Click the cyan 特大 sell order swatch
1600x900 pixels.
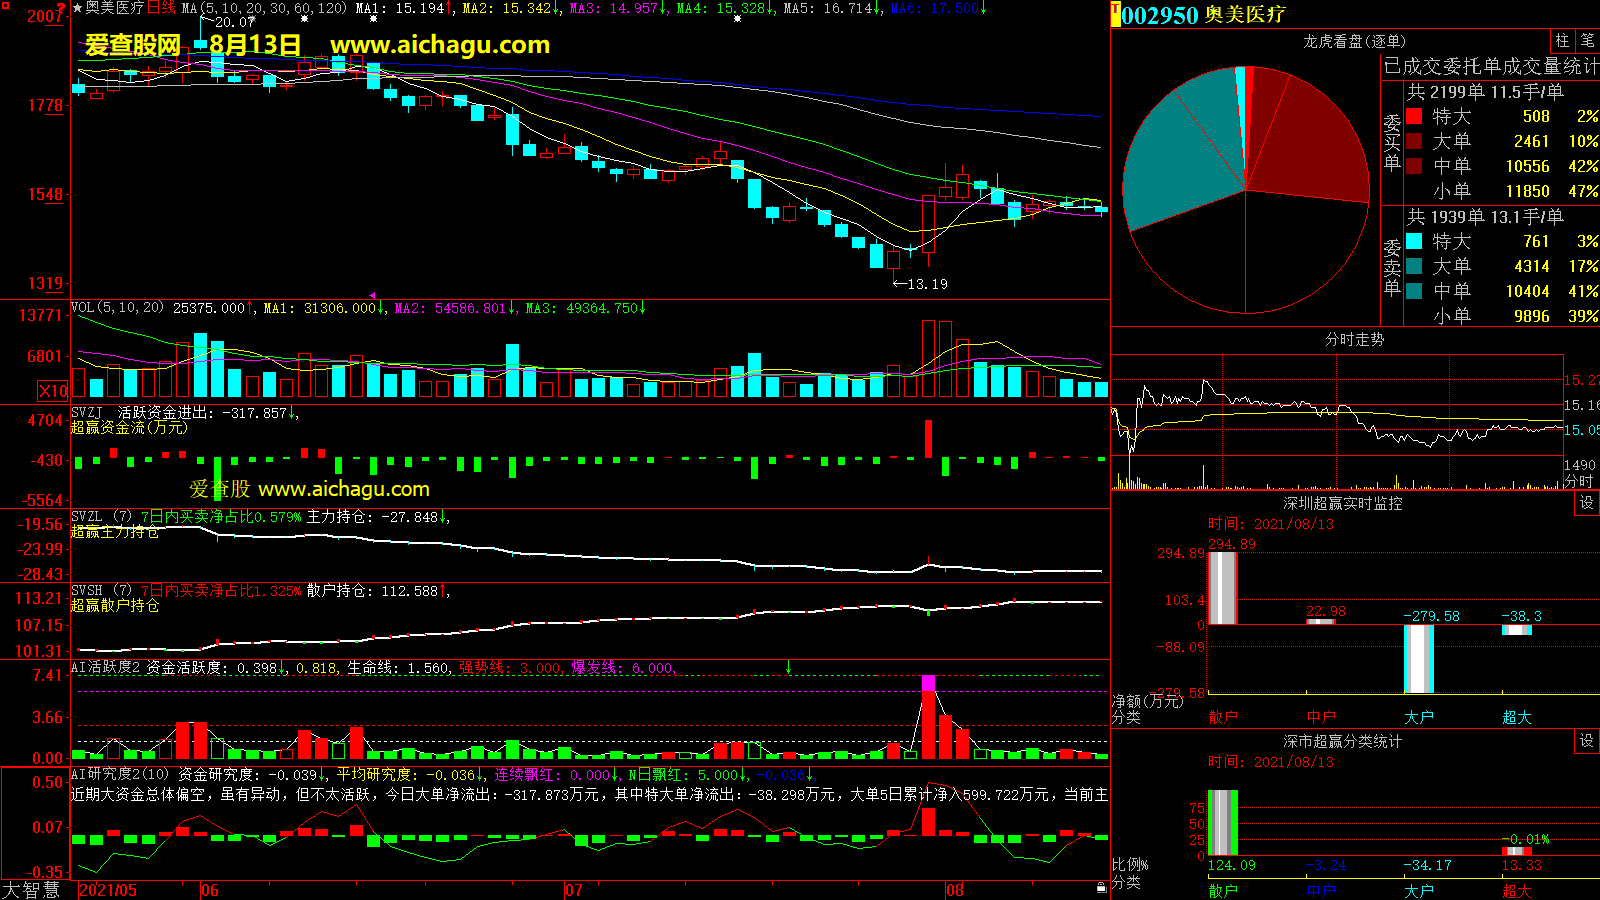(1414, 242)
